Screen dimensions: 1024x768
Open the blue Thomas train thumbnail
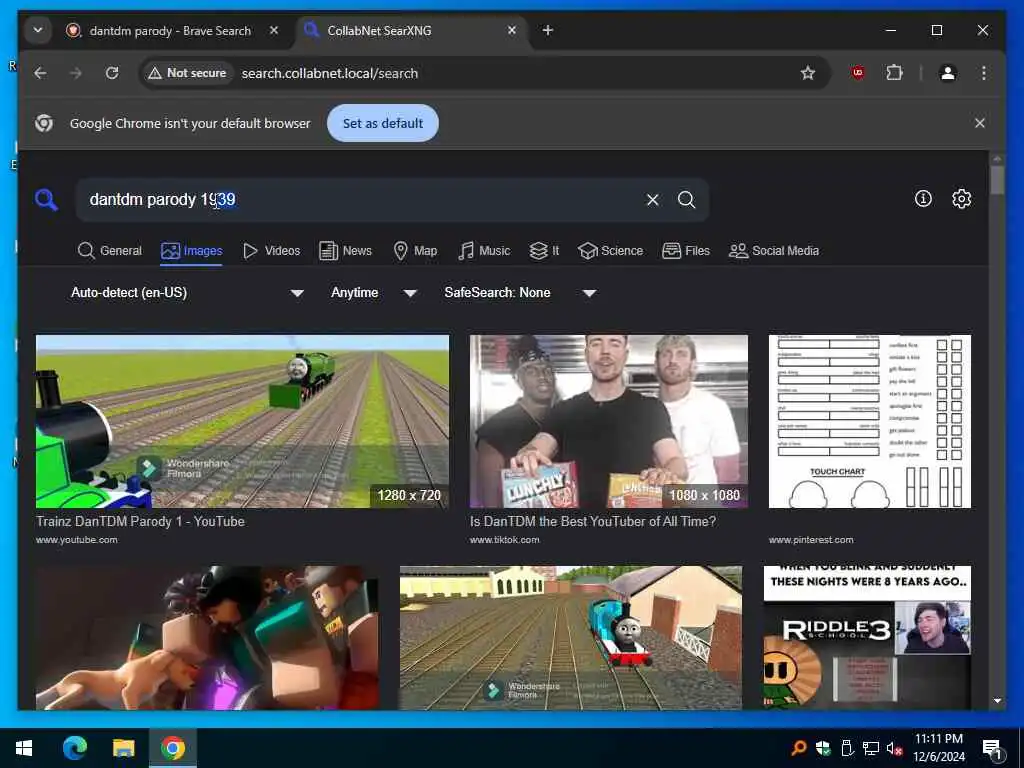[571, 637]
